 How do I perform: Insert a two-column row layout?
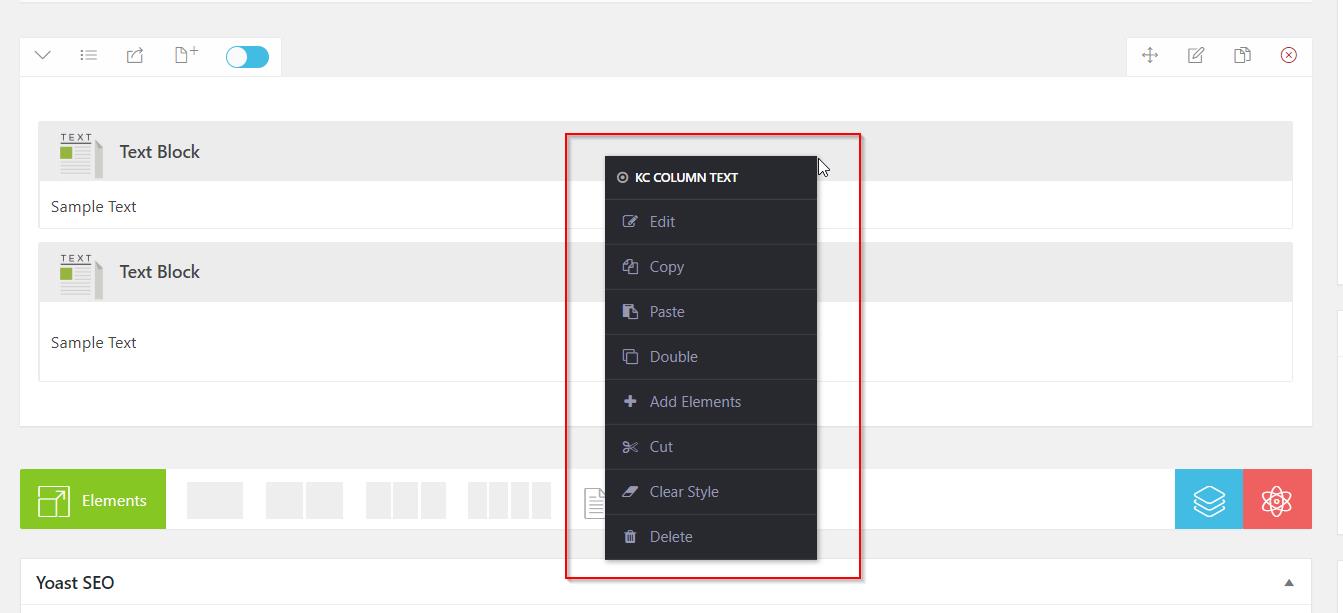pyautogui.click(x=304, y=500)
